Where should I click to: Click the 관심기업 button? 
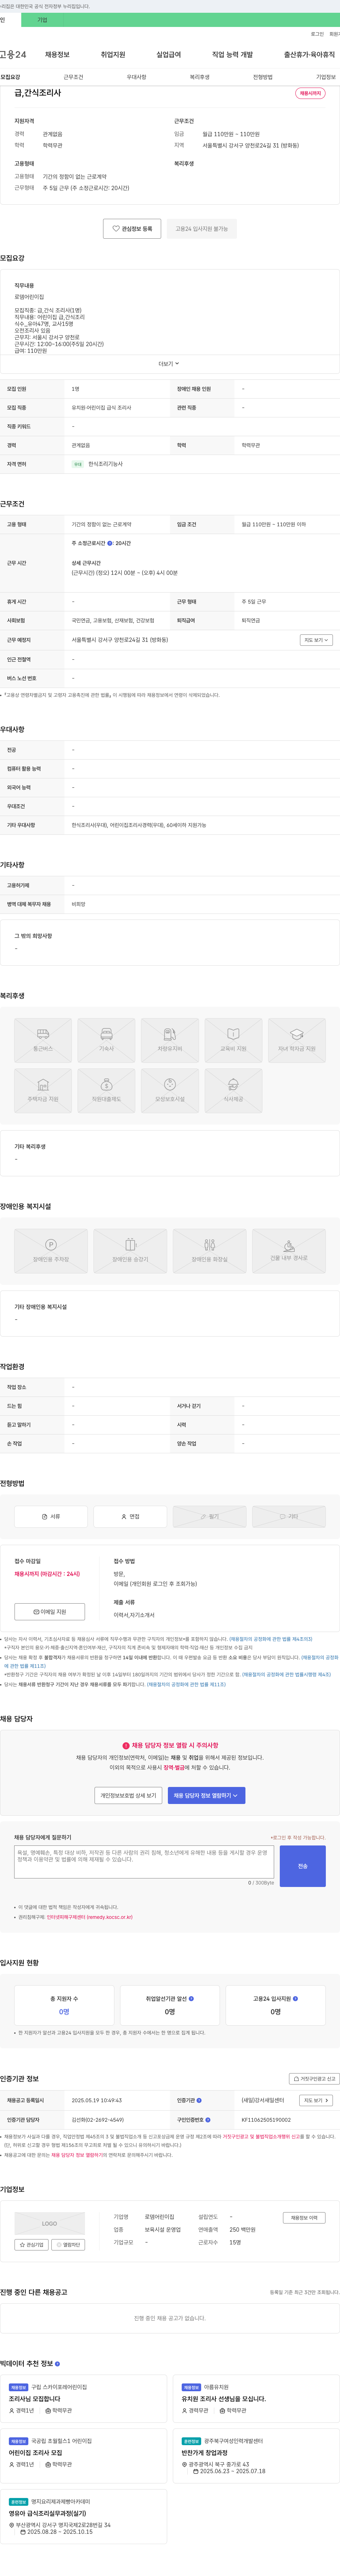pos(31,2245)
